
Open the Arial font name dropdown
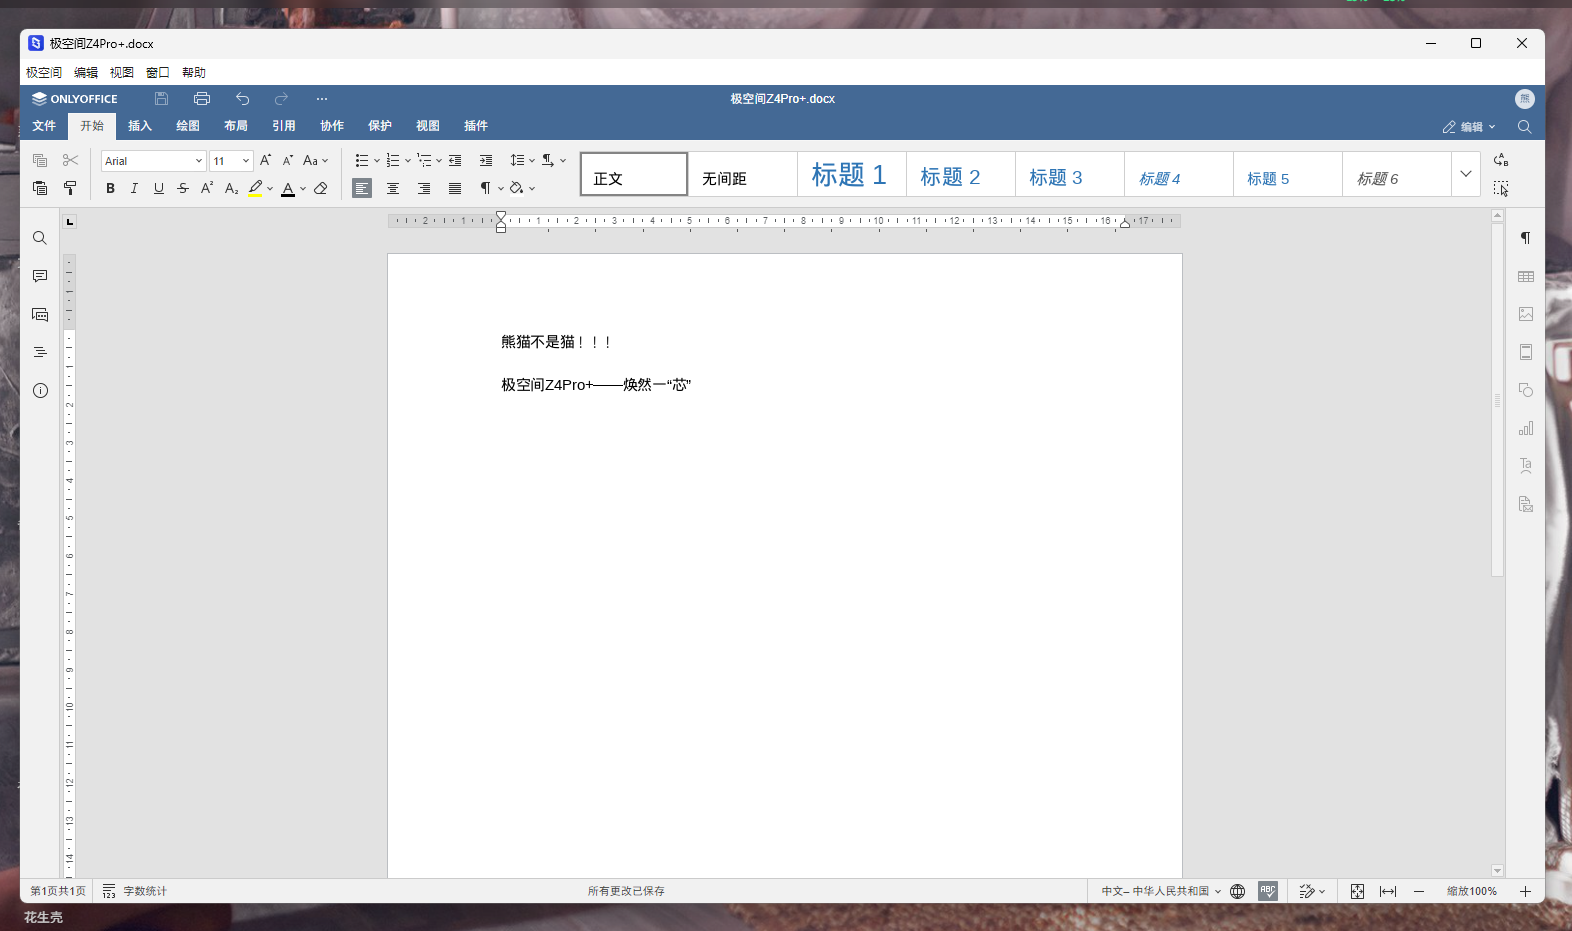click(x=198, y=161)
